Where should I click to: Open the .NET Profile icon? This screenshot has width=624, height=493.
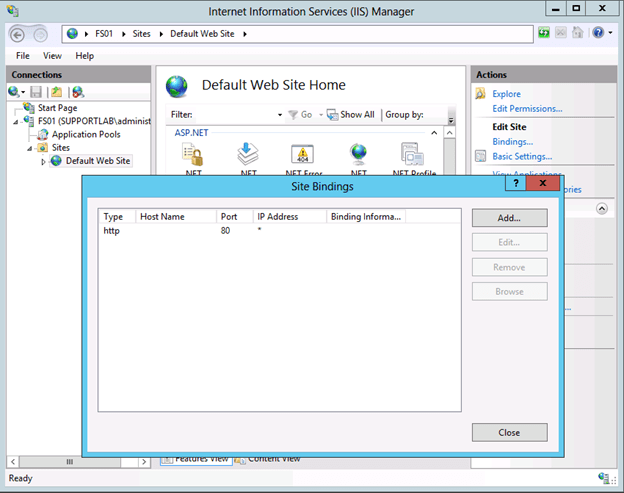pyautogui.click(x=413, y=154)
